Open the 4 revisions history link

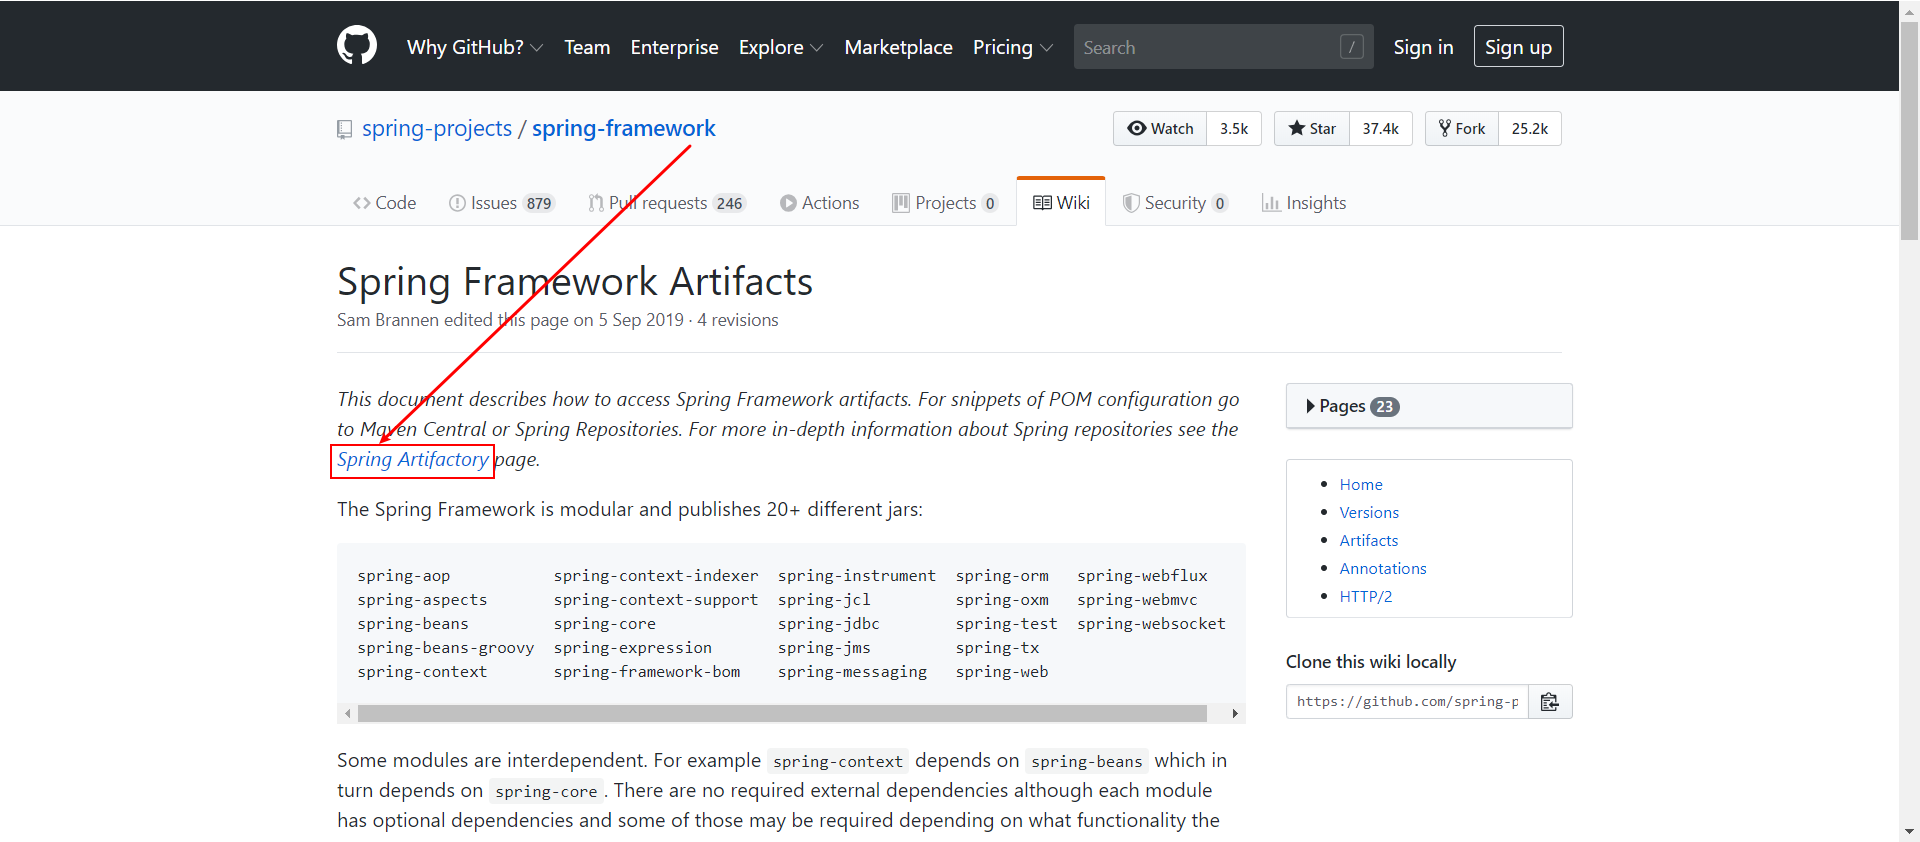click(738, 320)
